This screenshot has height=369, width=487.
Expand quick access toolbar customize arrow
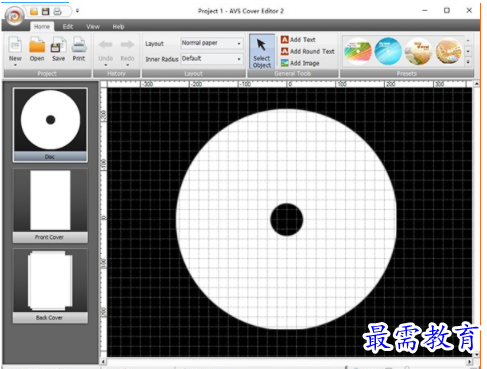tap(77, 11)
